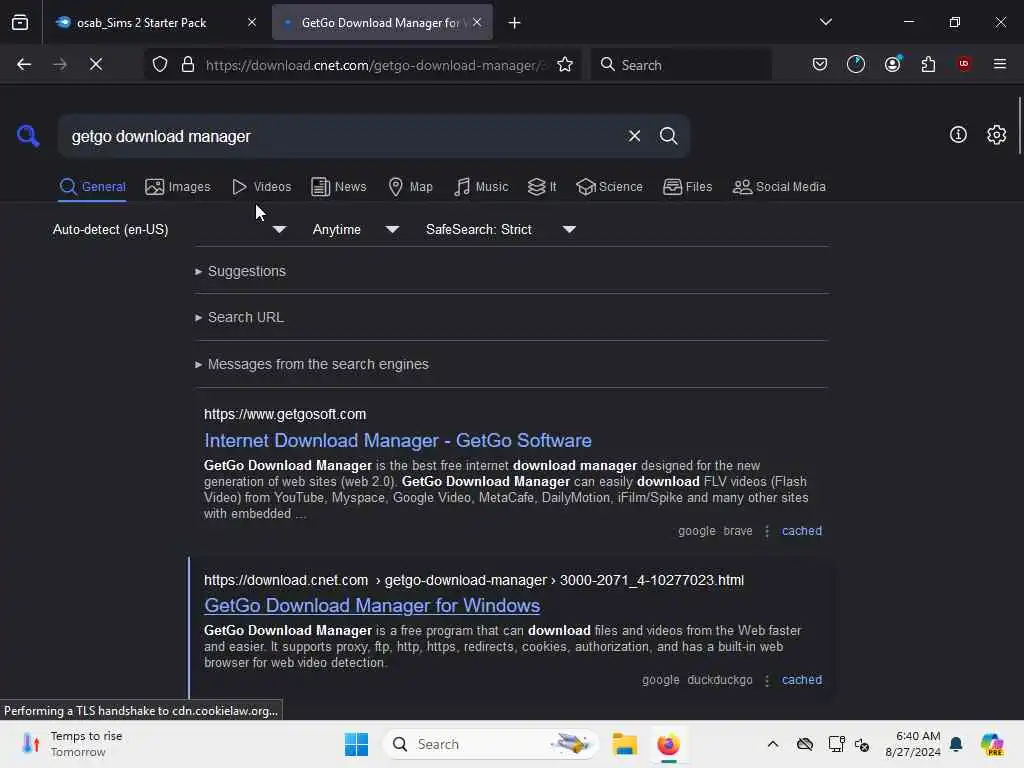Open the Anytime time range dropdown
The height and width of the screenshot is (768, 1024).
click(x=355, y=230)
